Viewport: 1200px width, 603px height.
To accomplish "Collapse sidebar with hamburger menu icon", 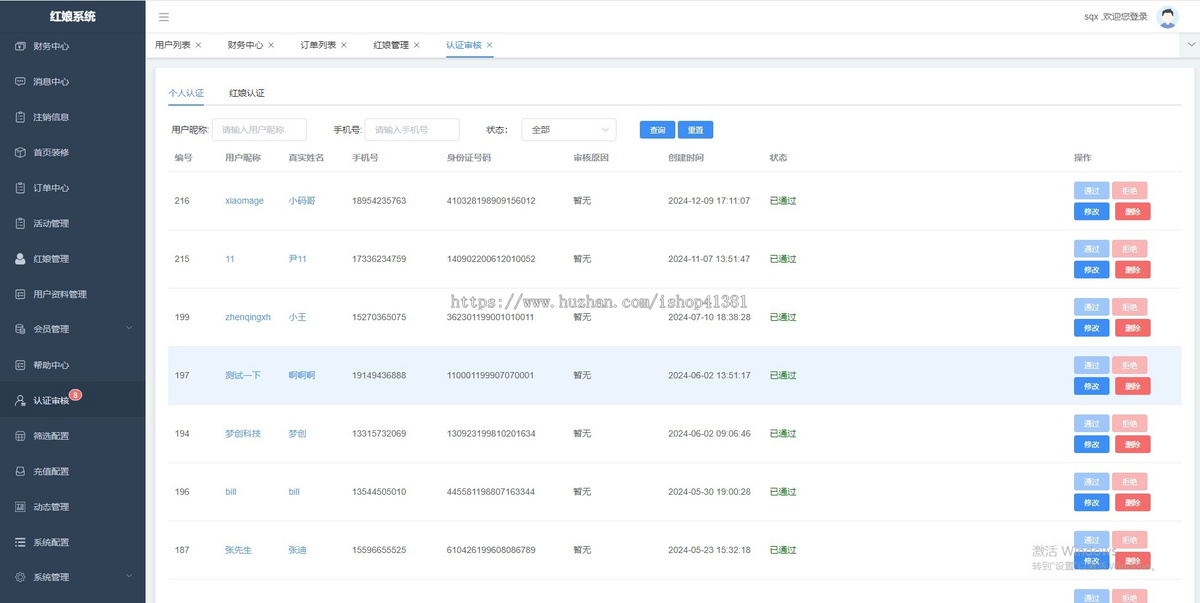I will pyautogui.click(x=164, y=17).
